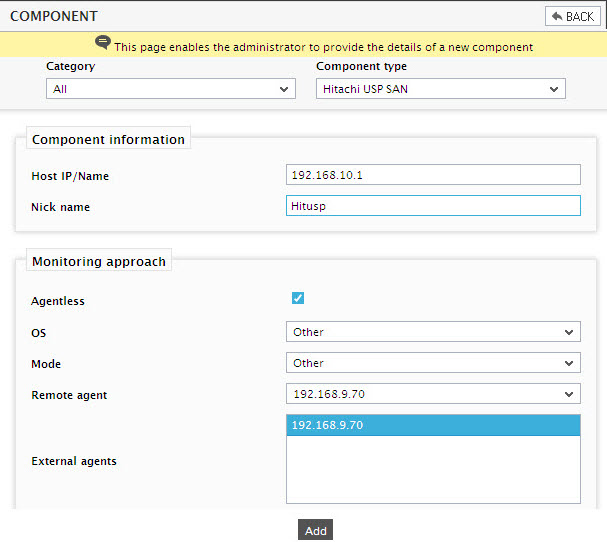Click the COMPONENT page title
Image resolution: width=607 pixels, height=542 pixels.
click(x=54, y=16)
